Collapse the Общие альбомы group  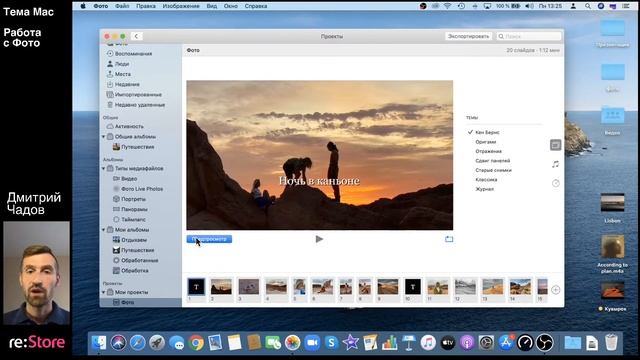pyautogui.click(x=103, y=137)
